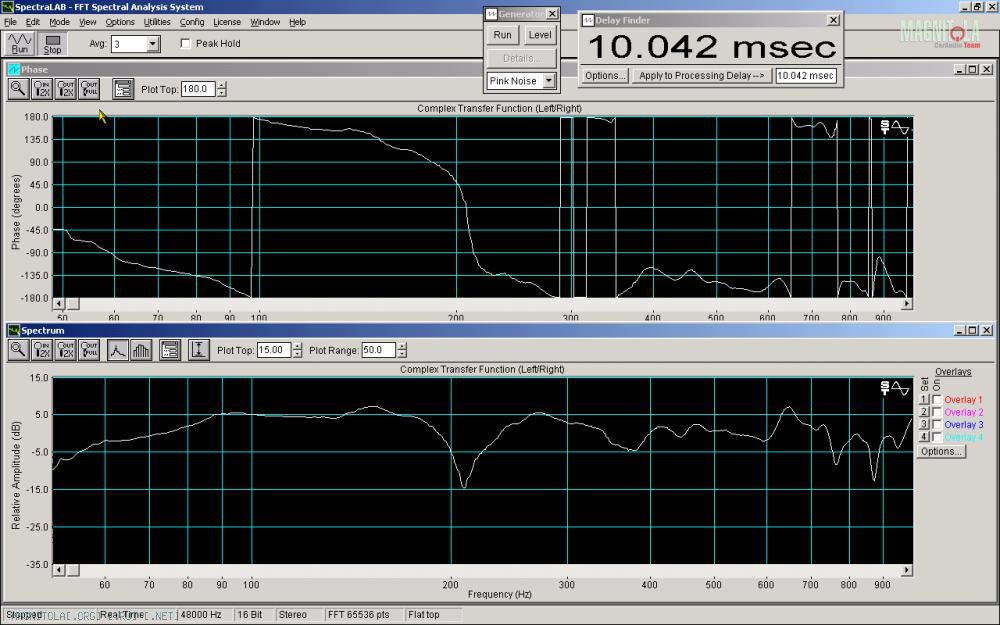1000x625 pixels.
Task: Turn on the Overlay 4 checkbox
Action: 937,437
